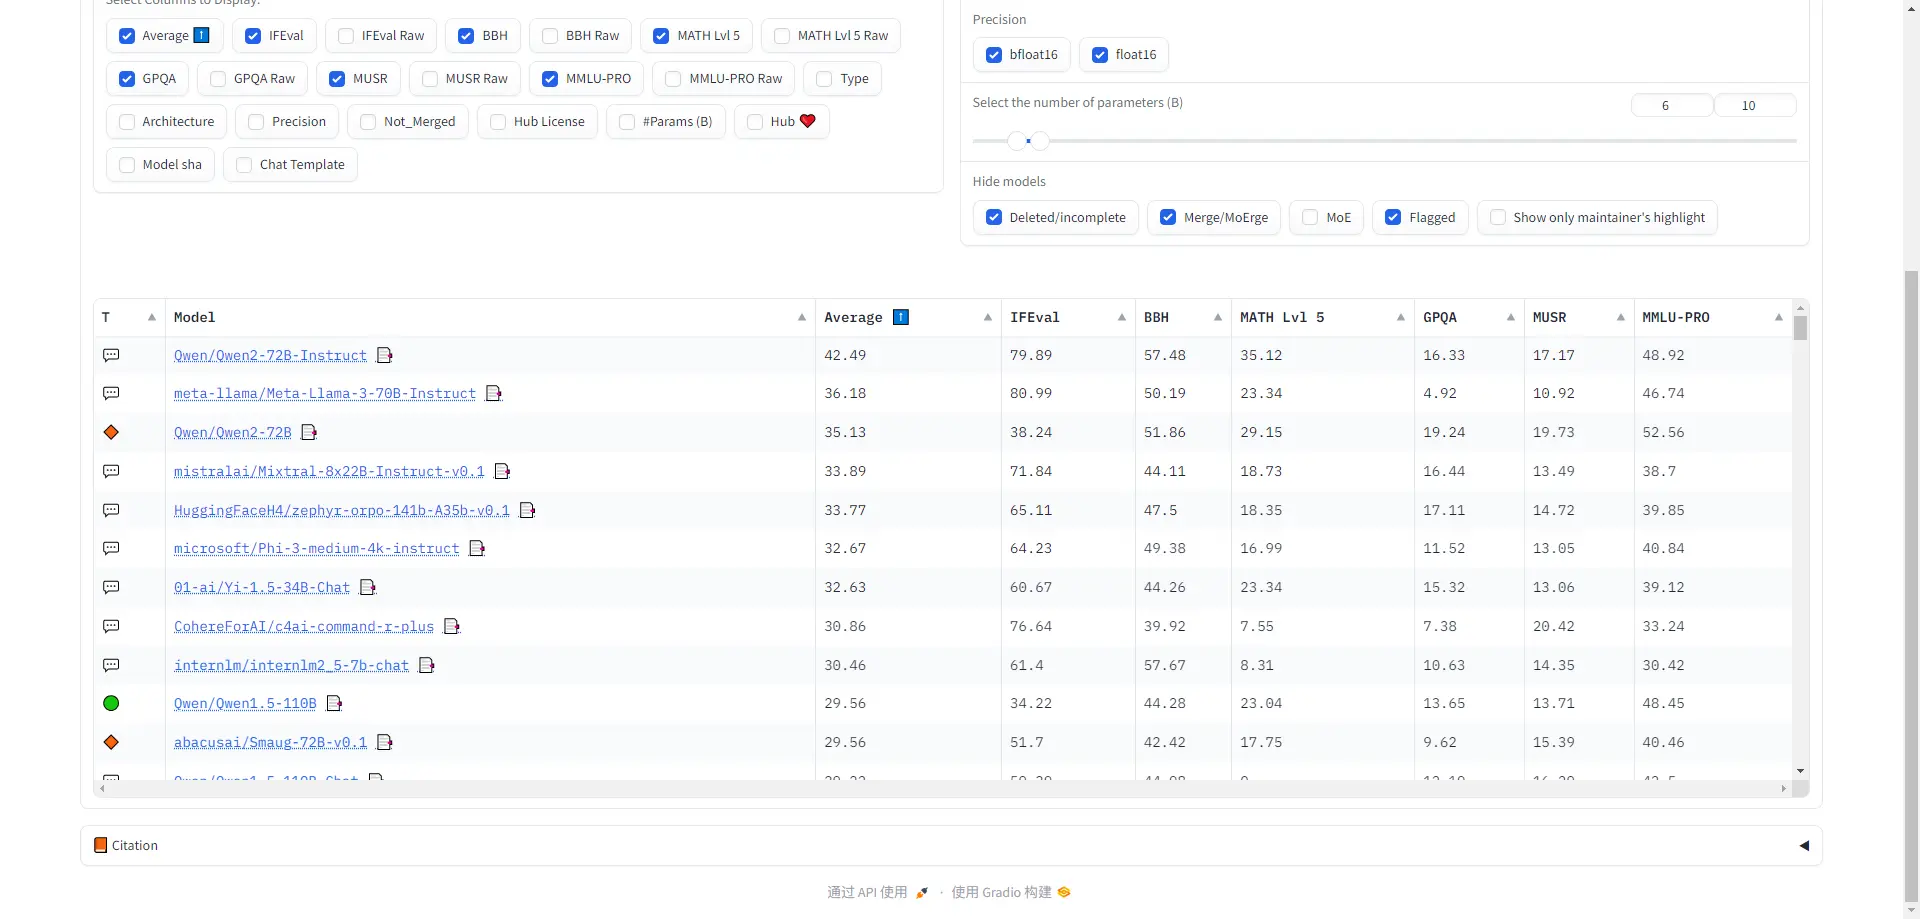Open document icon next to Qwen2-72B-Instruct
This screenshot has width=1920, height=919.
coord(385,355)
